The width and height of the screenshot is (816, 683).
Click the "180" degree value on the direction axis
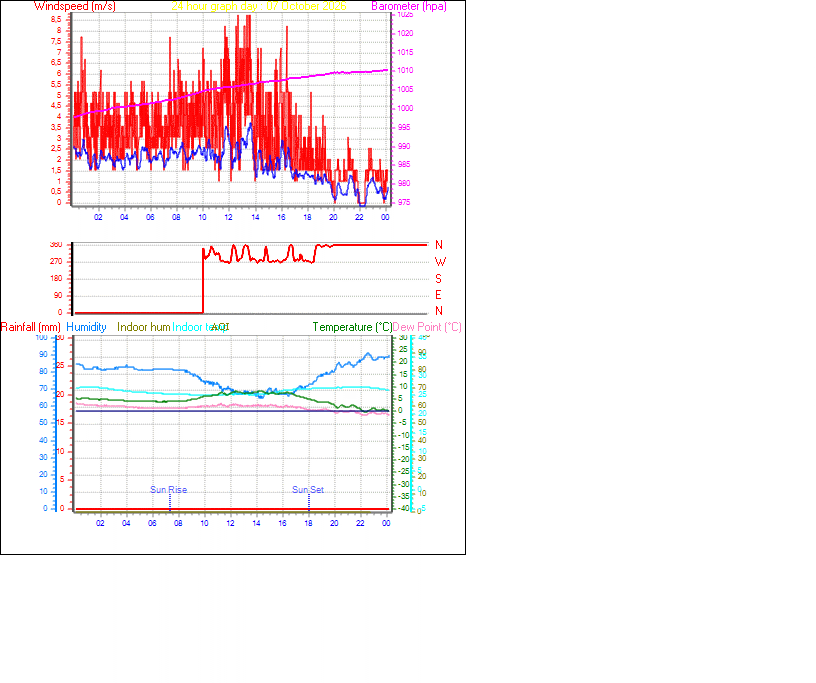point(56,279)
